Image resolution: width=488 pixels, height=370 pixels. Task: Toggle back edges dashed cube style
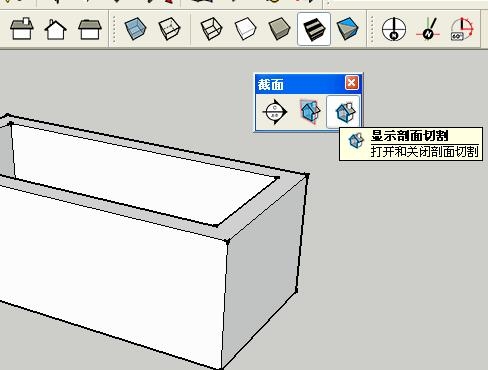coord(169,29)
